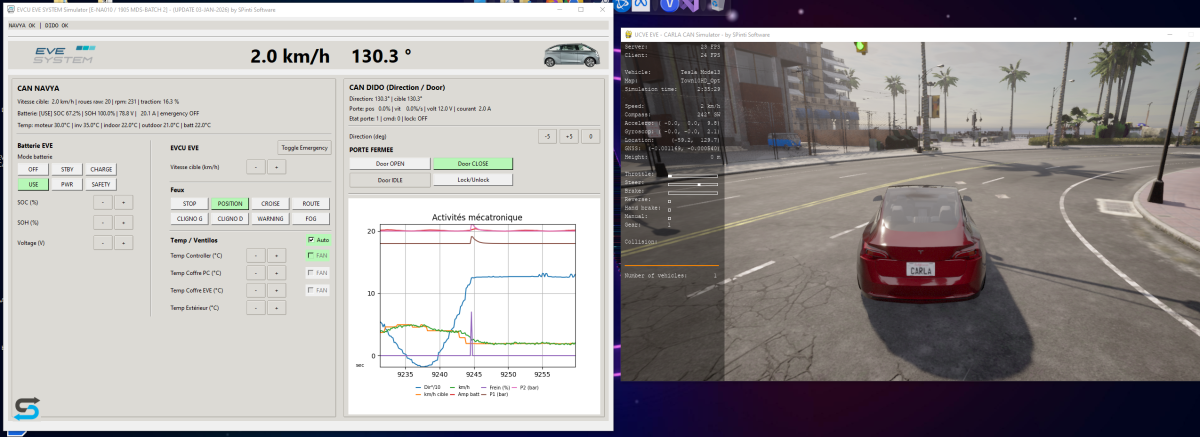The width and height of the screenshot is (1200, 437).
Task: Click the Door OPEN button
Action: 389,163
